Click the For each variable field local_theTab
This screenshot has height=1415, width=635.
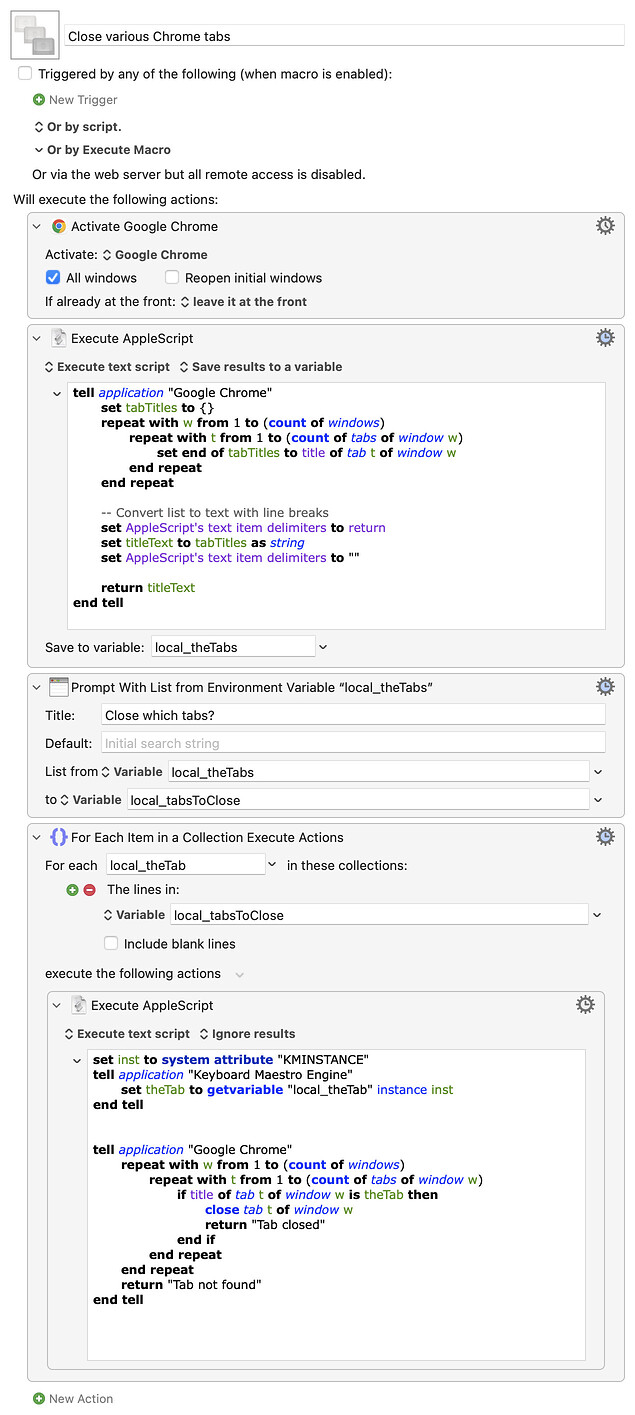[184, 864]
